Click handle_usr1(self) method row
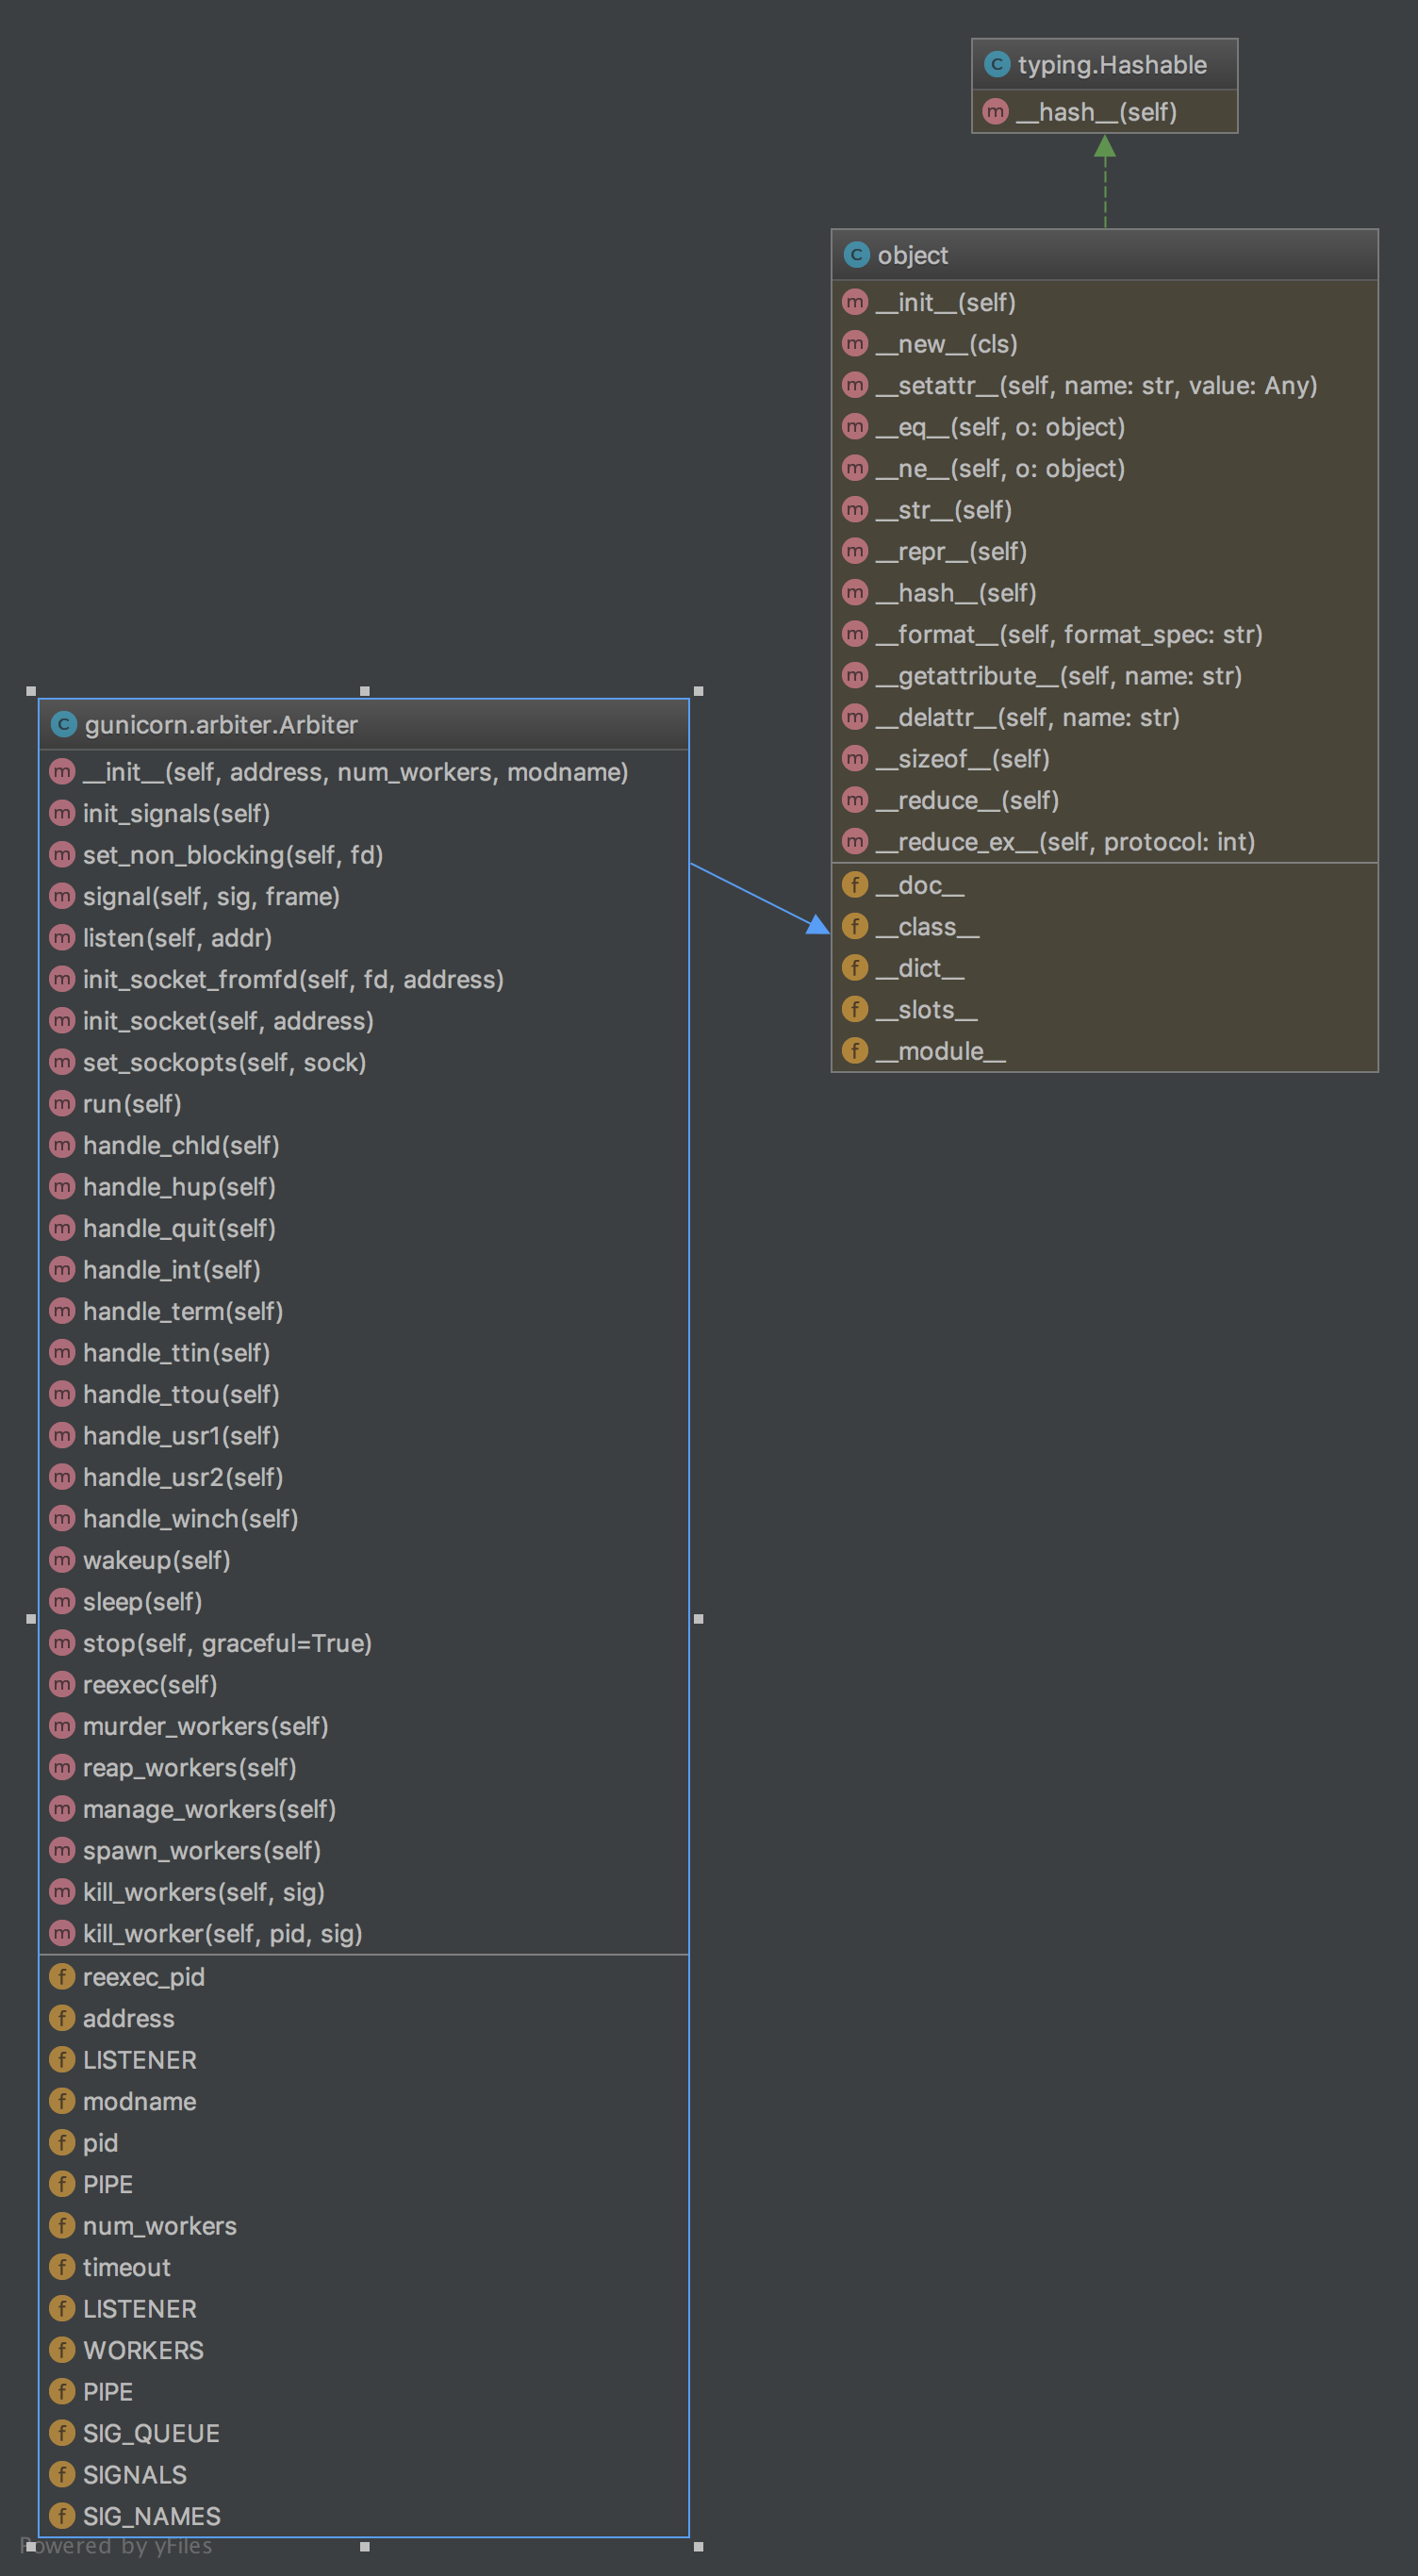1418x2576 pixels. coord(364,1436)
